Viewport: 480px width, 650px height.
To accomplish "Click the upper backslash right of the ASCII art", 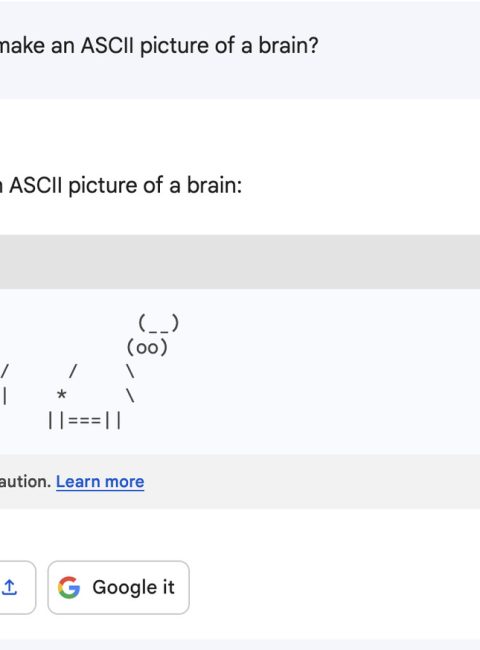I will coord(130,371).
